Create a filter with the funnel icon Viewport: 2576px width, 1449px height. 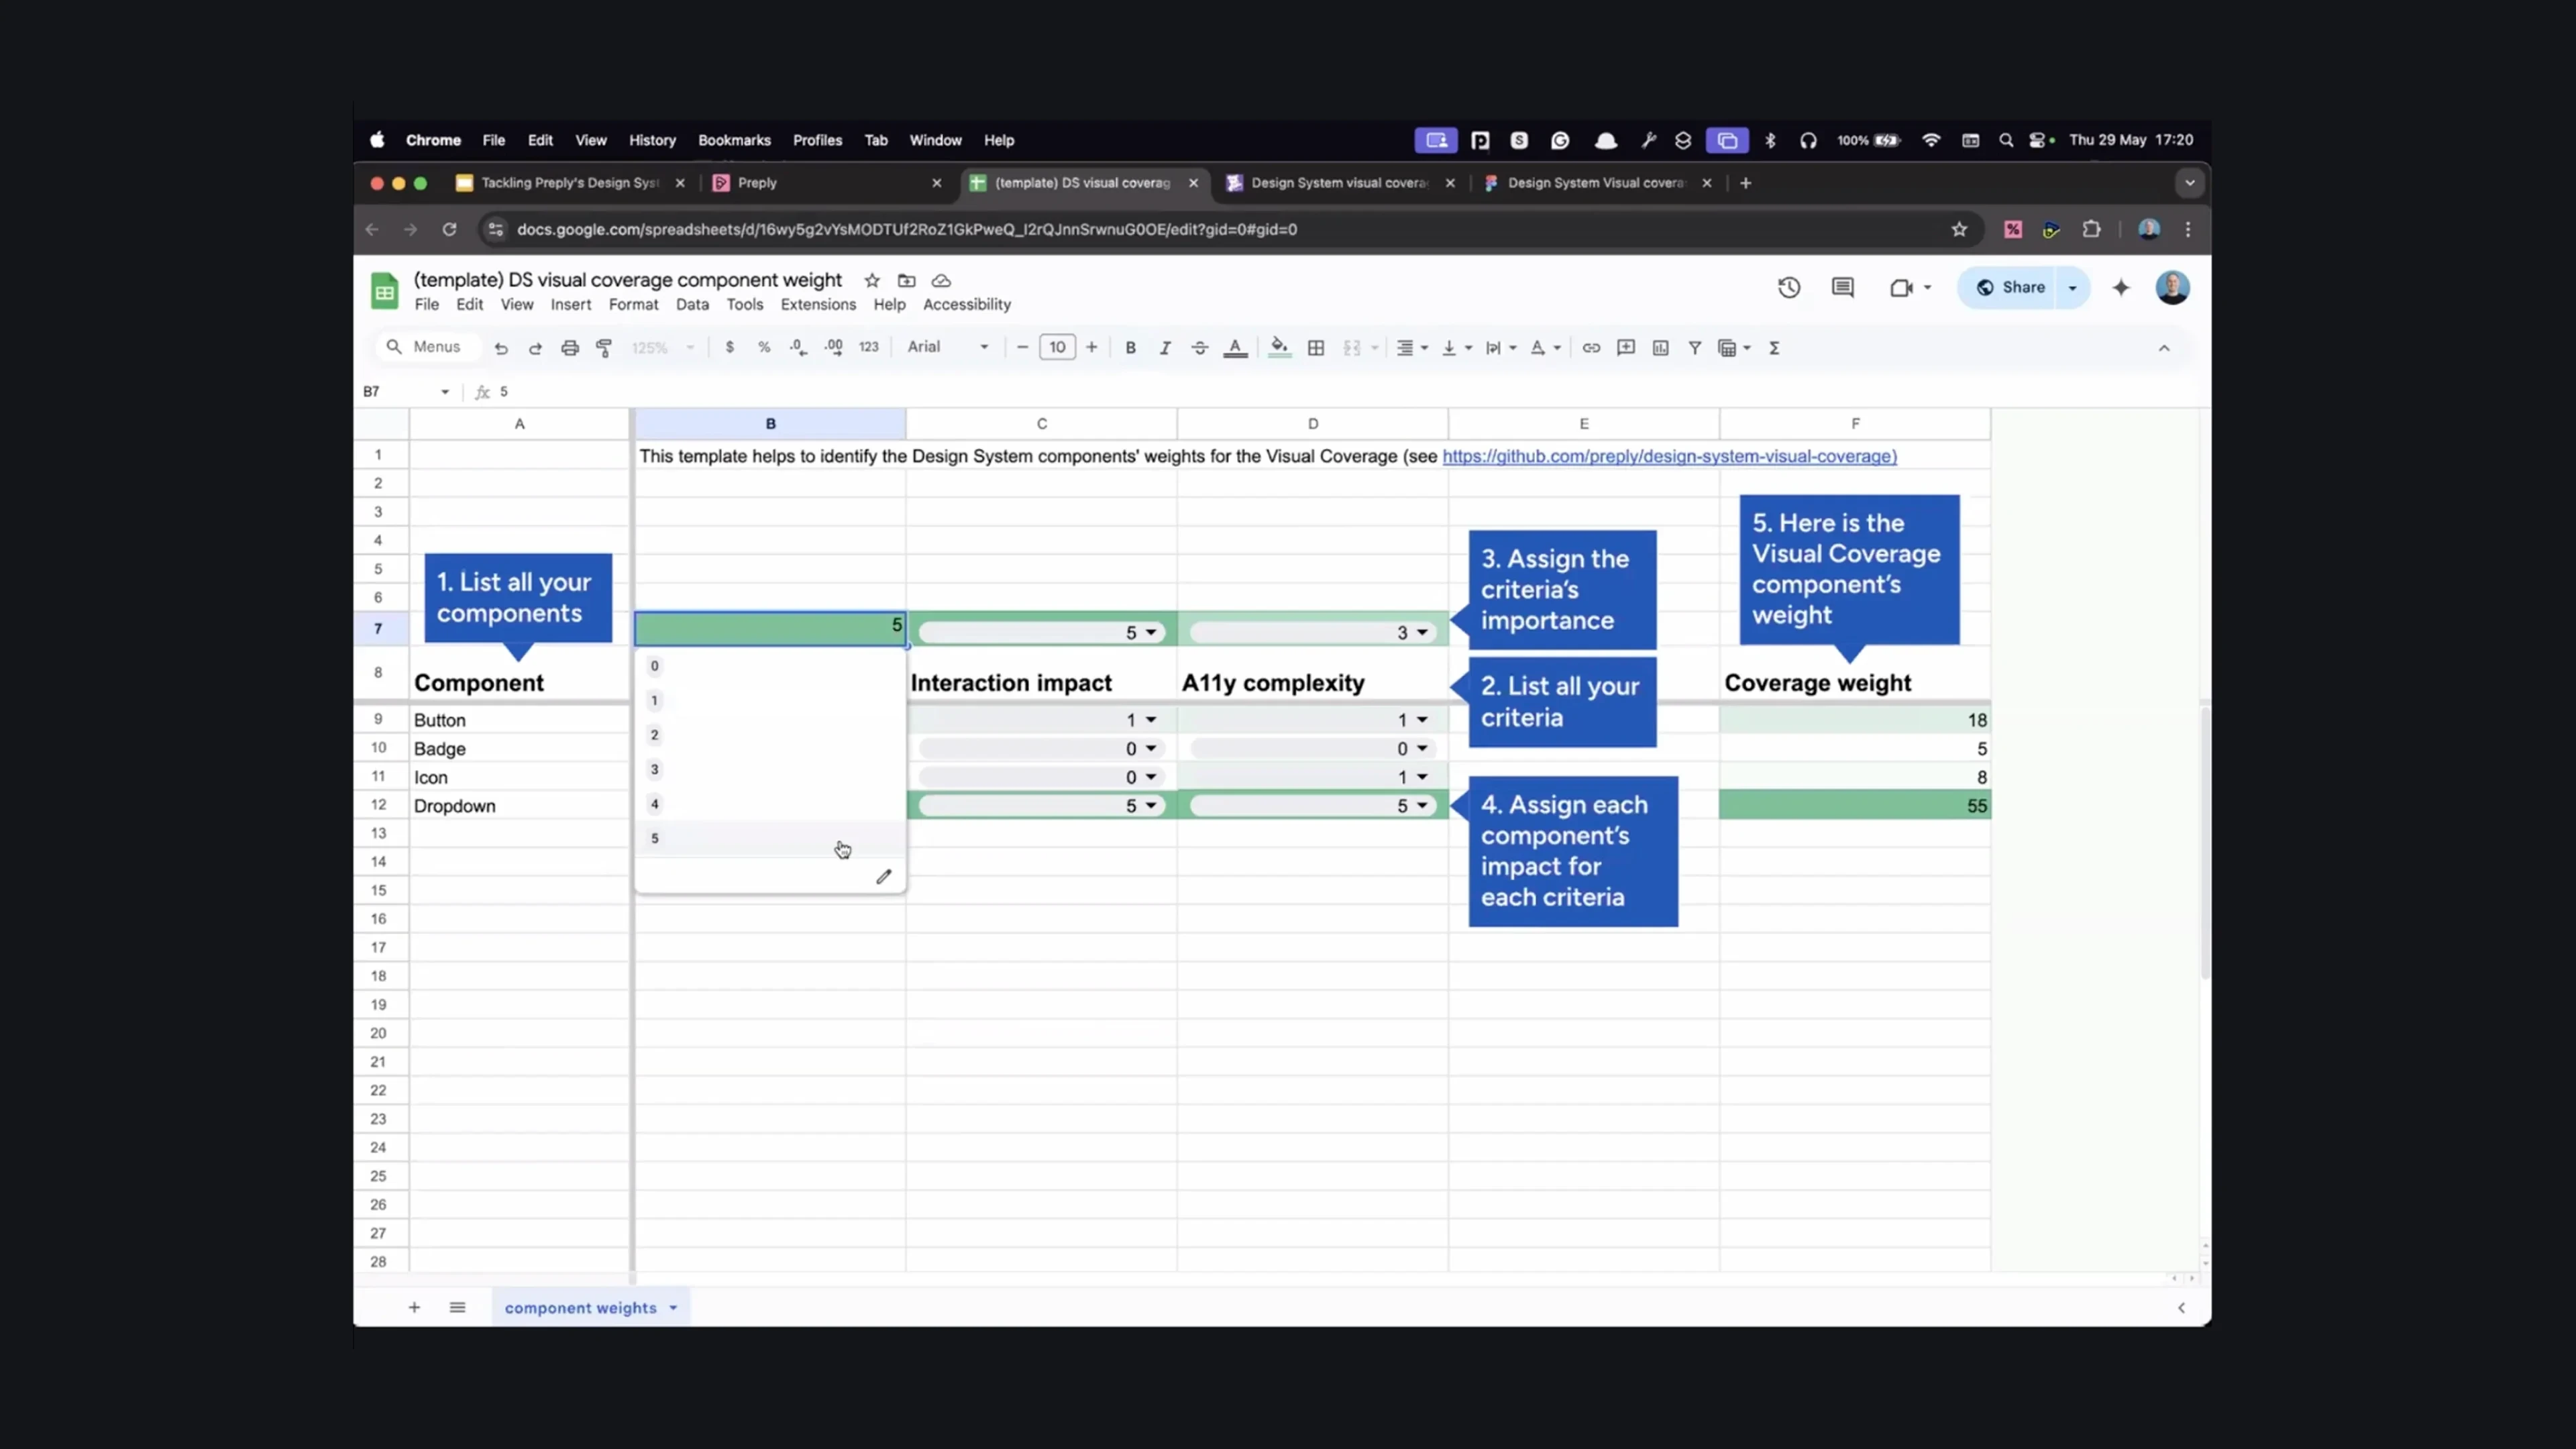tap(1695, 347)
